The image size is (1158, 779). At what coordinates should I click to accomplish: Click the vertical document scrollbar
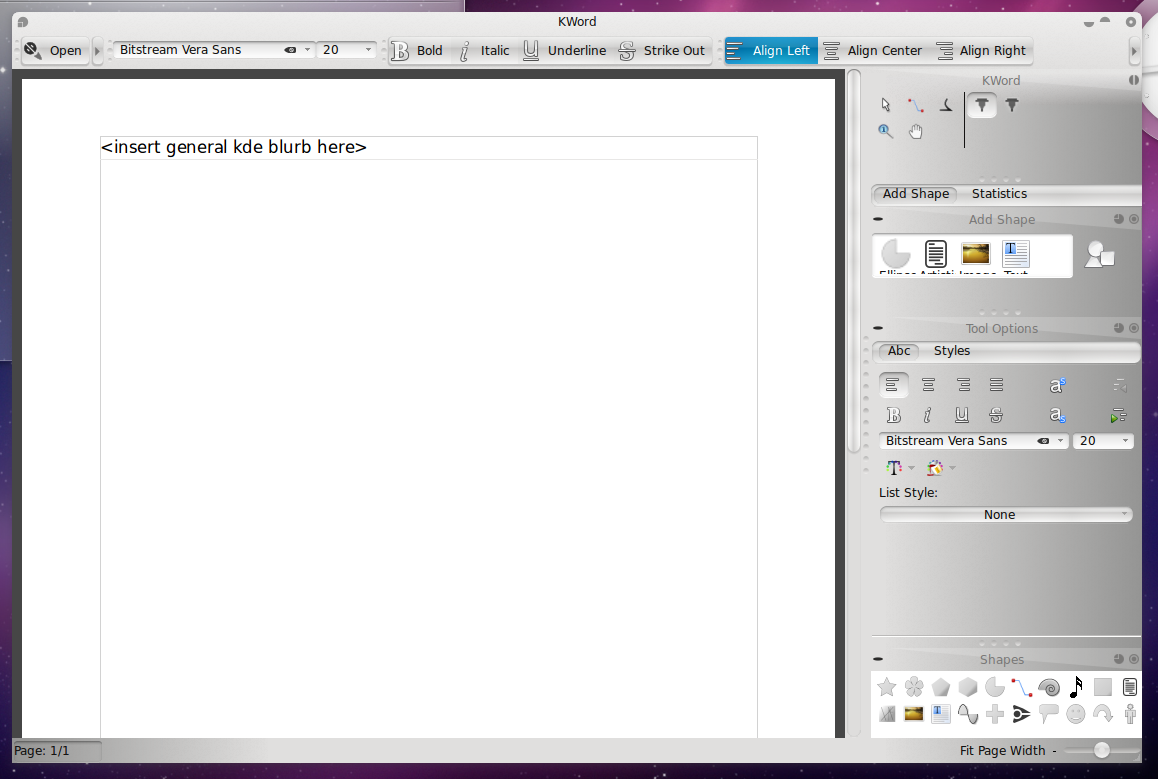point(854,260)
